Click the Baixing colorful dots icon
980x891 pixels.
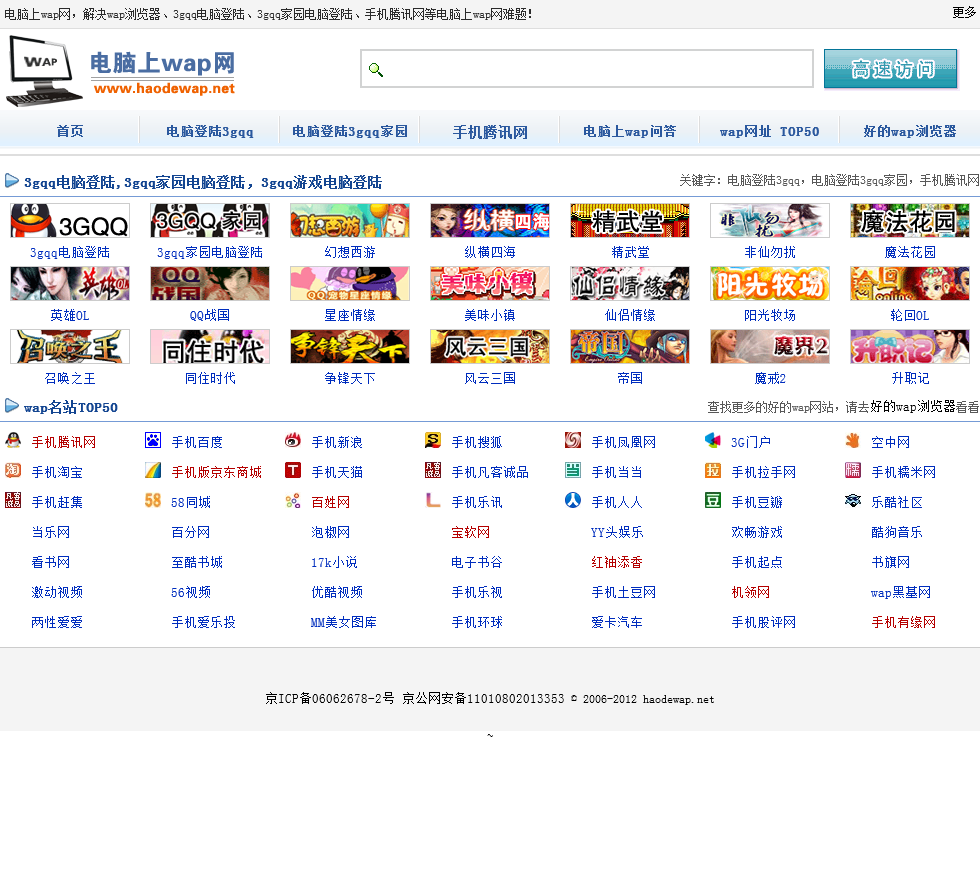click(293, 500)
